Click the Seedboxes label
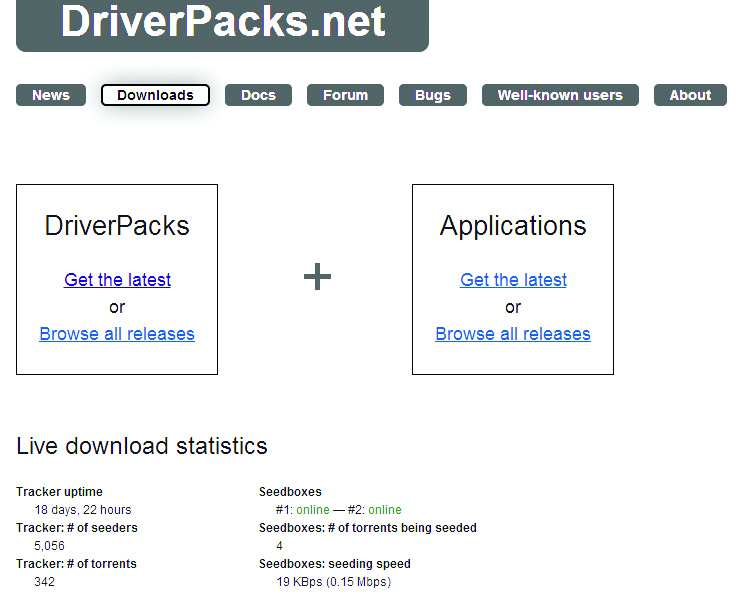The width and height of the screenshot is (741, 600). tap(290, 492)
